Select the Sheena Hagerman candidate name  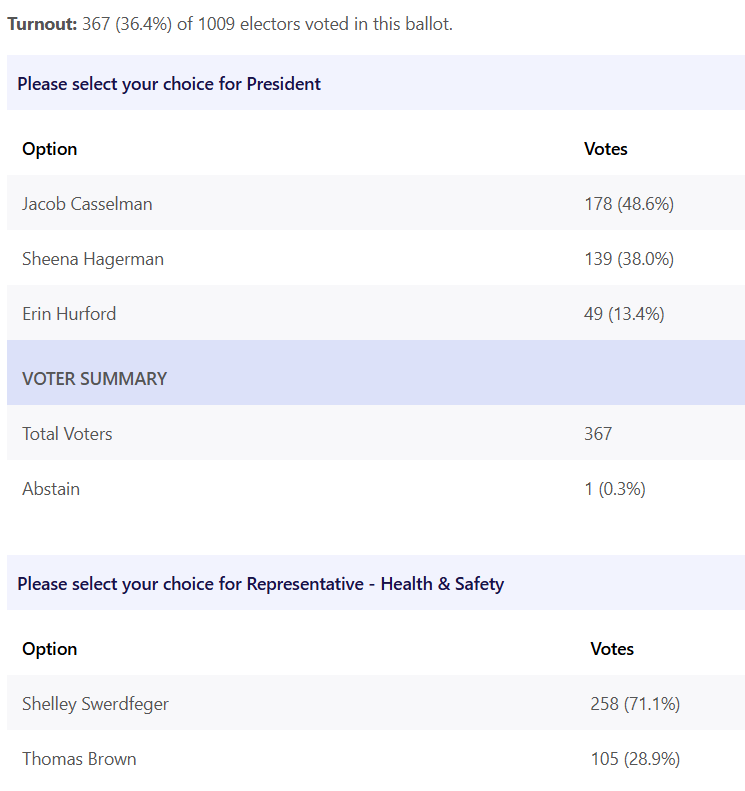(93, 259)
